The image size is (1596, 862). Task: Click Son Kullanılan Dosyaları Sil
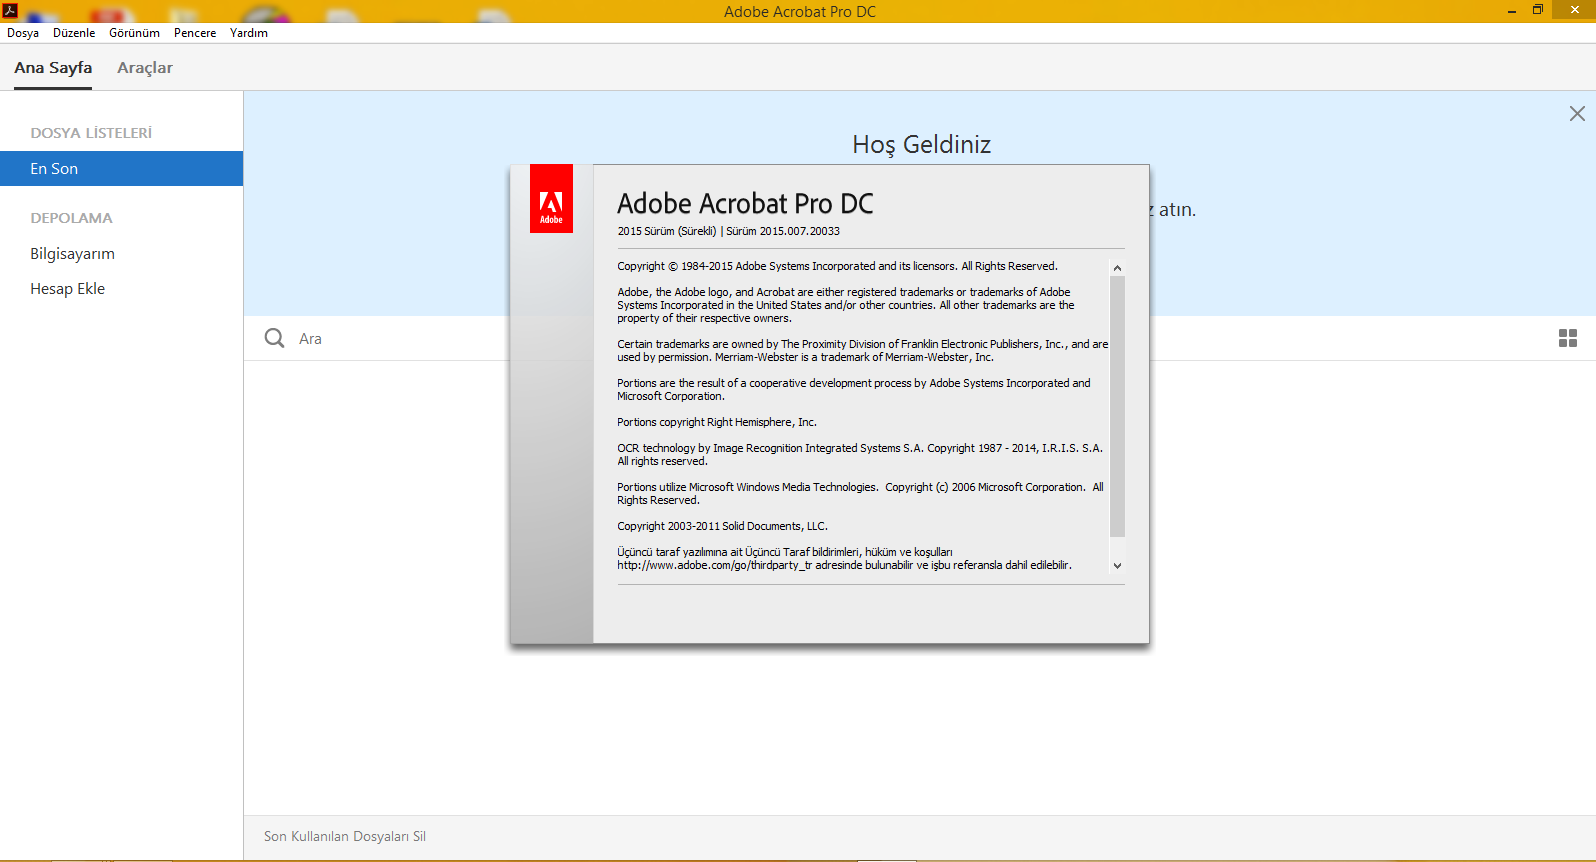pos(345,836)
